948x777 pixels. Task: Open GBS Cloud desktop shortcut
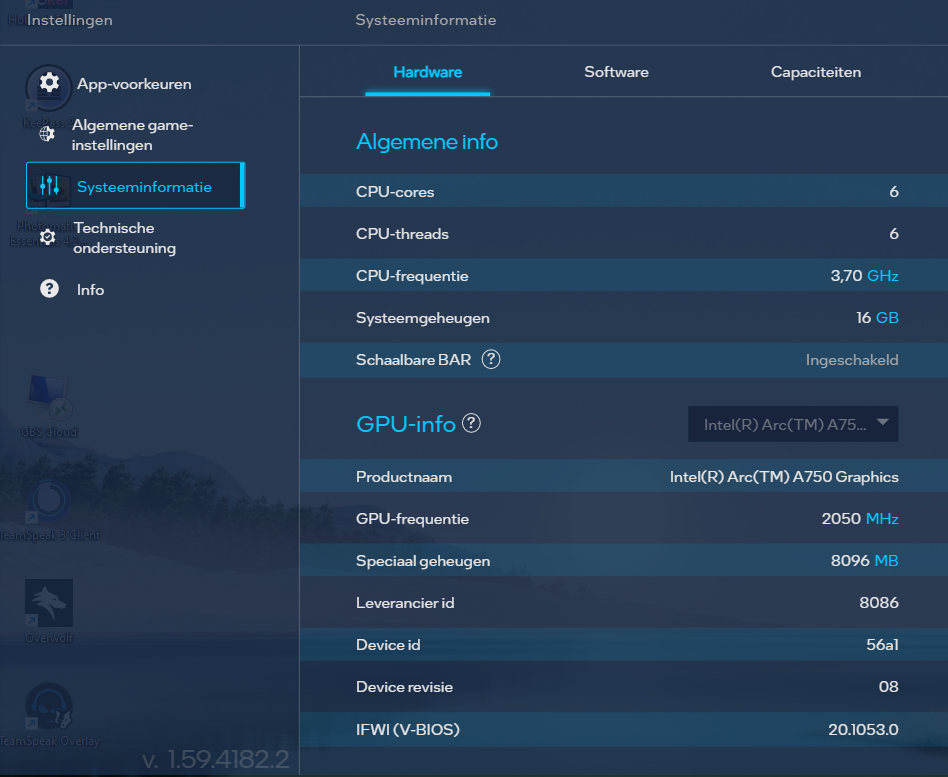(49, 405)
